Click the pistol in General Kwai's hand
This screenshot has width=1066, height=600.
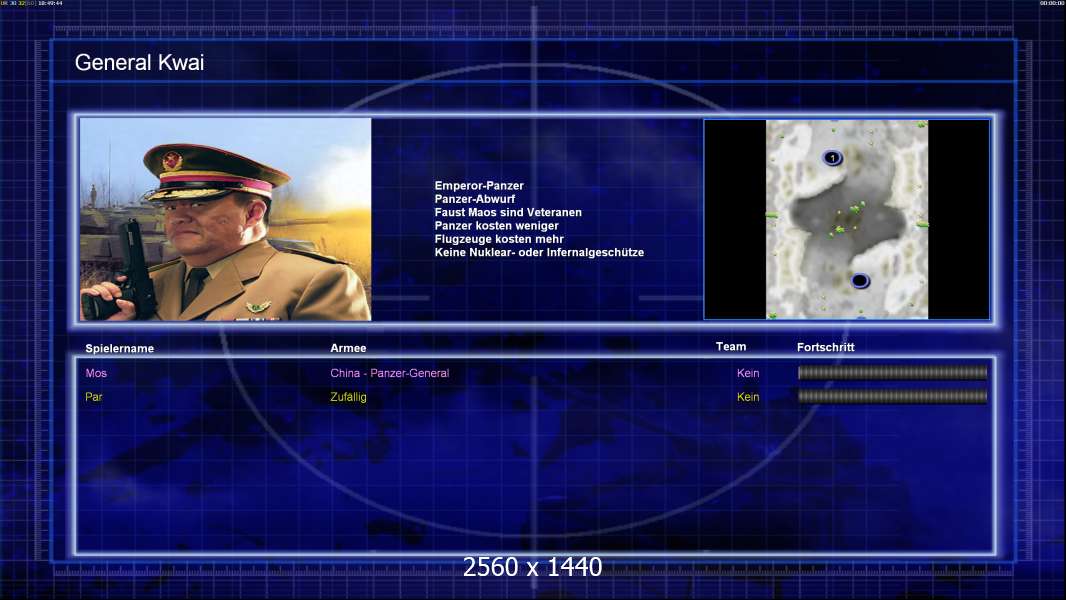(129, 272)
